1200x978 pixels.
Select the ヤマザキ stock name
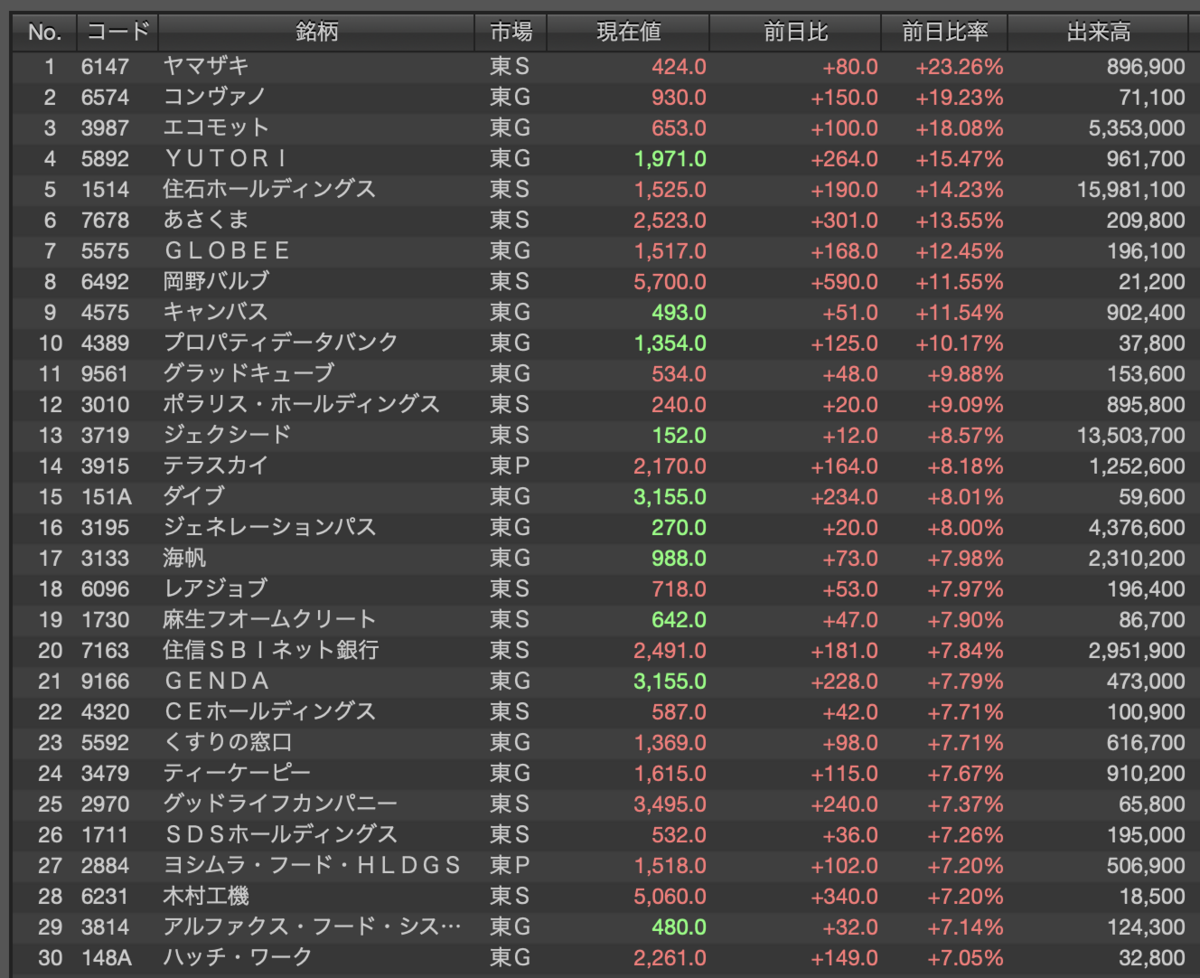206,66
